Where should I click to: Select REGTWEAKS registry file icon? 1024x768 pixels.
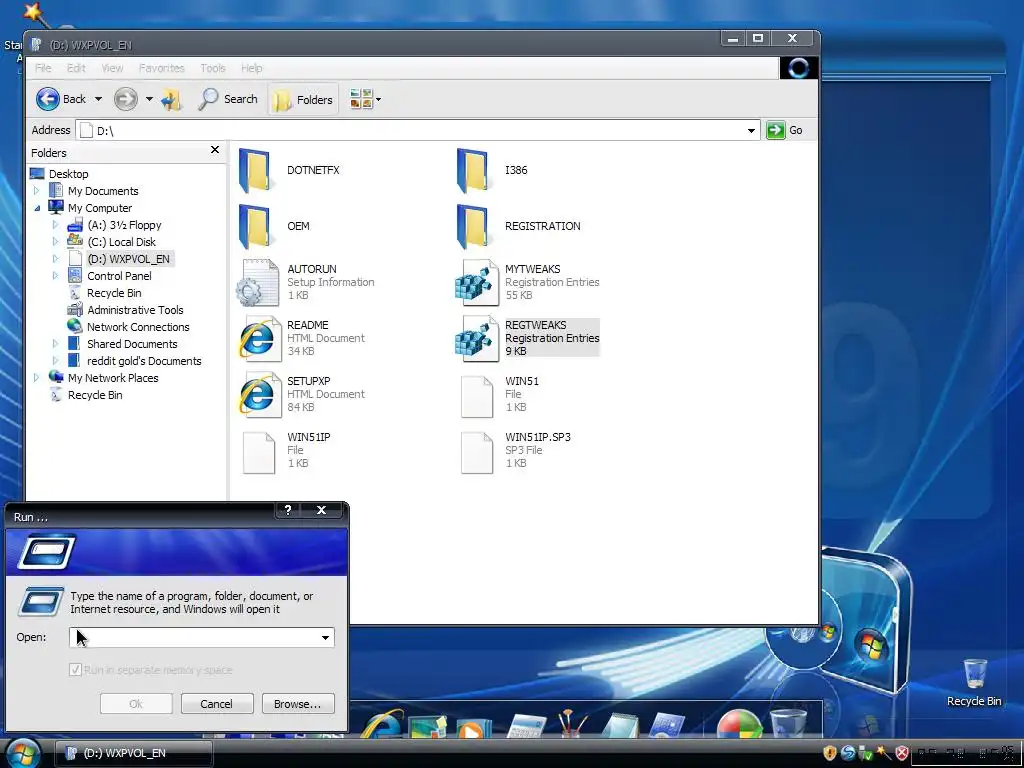click(x=476, y=338)
